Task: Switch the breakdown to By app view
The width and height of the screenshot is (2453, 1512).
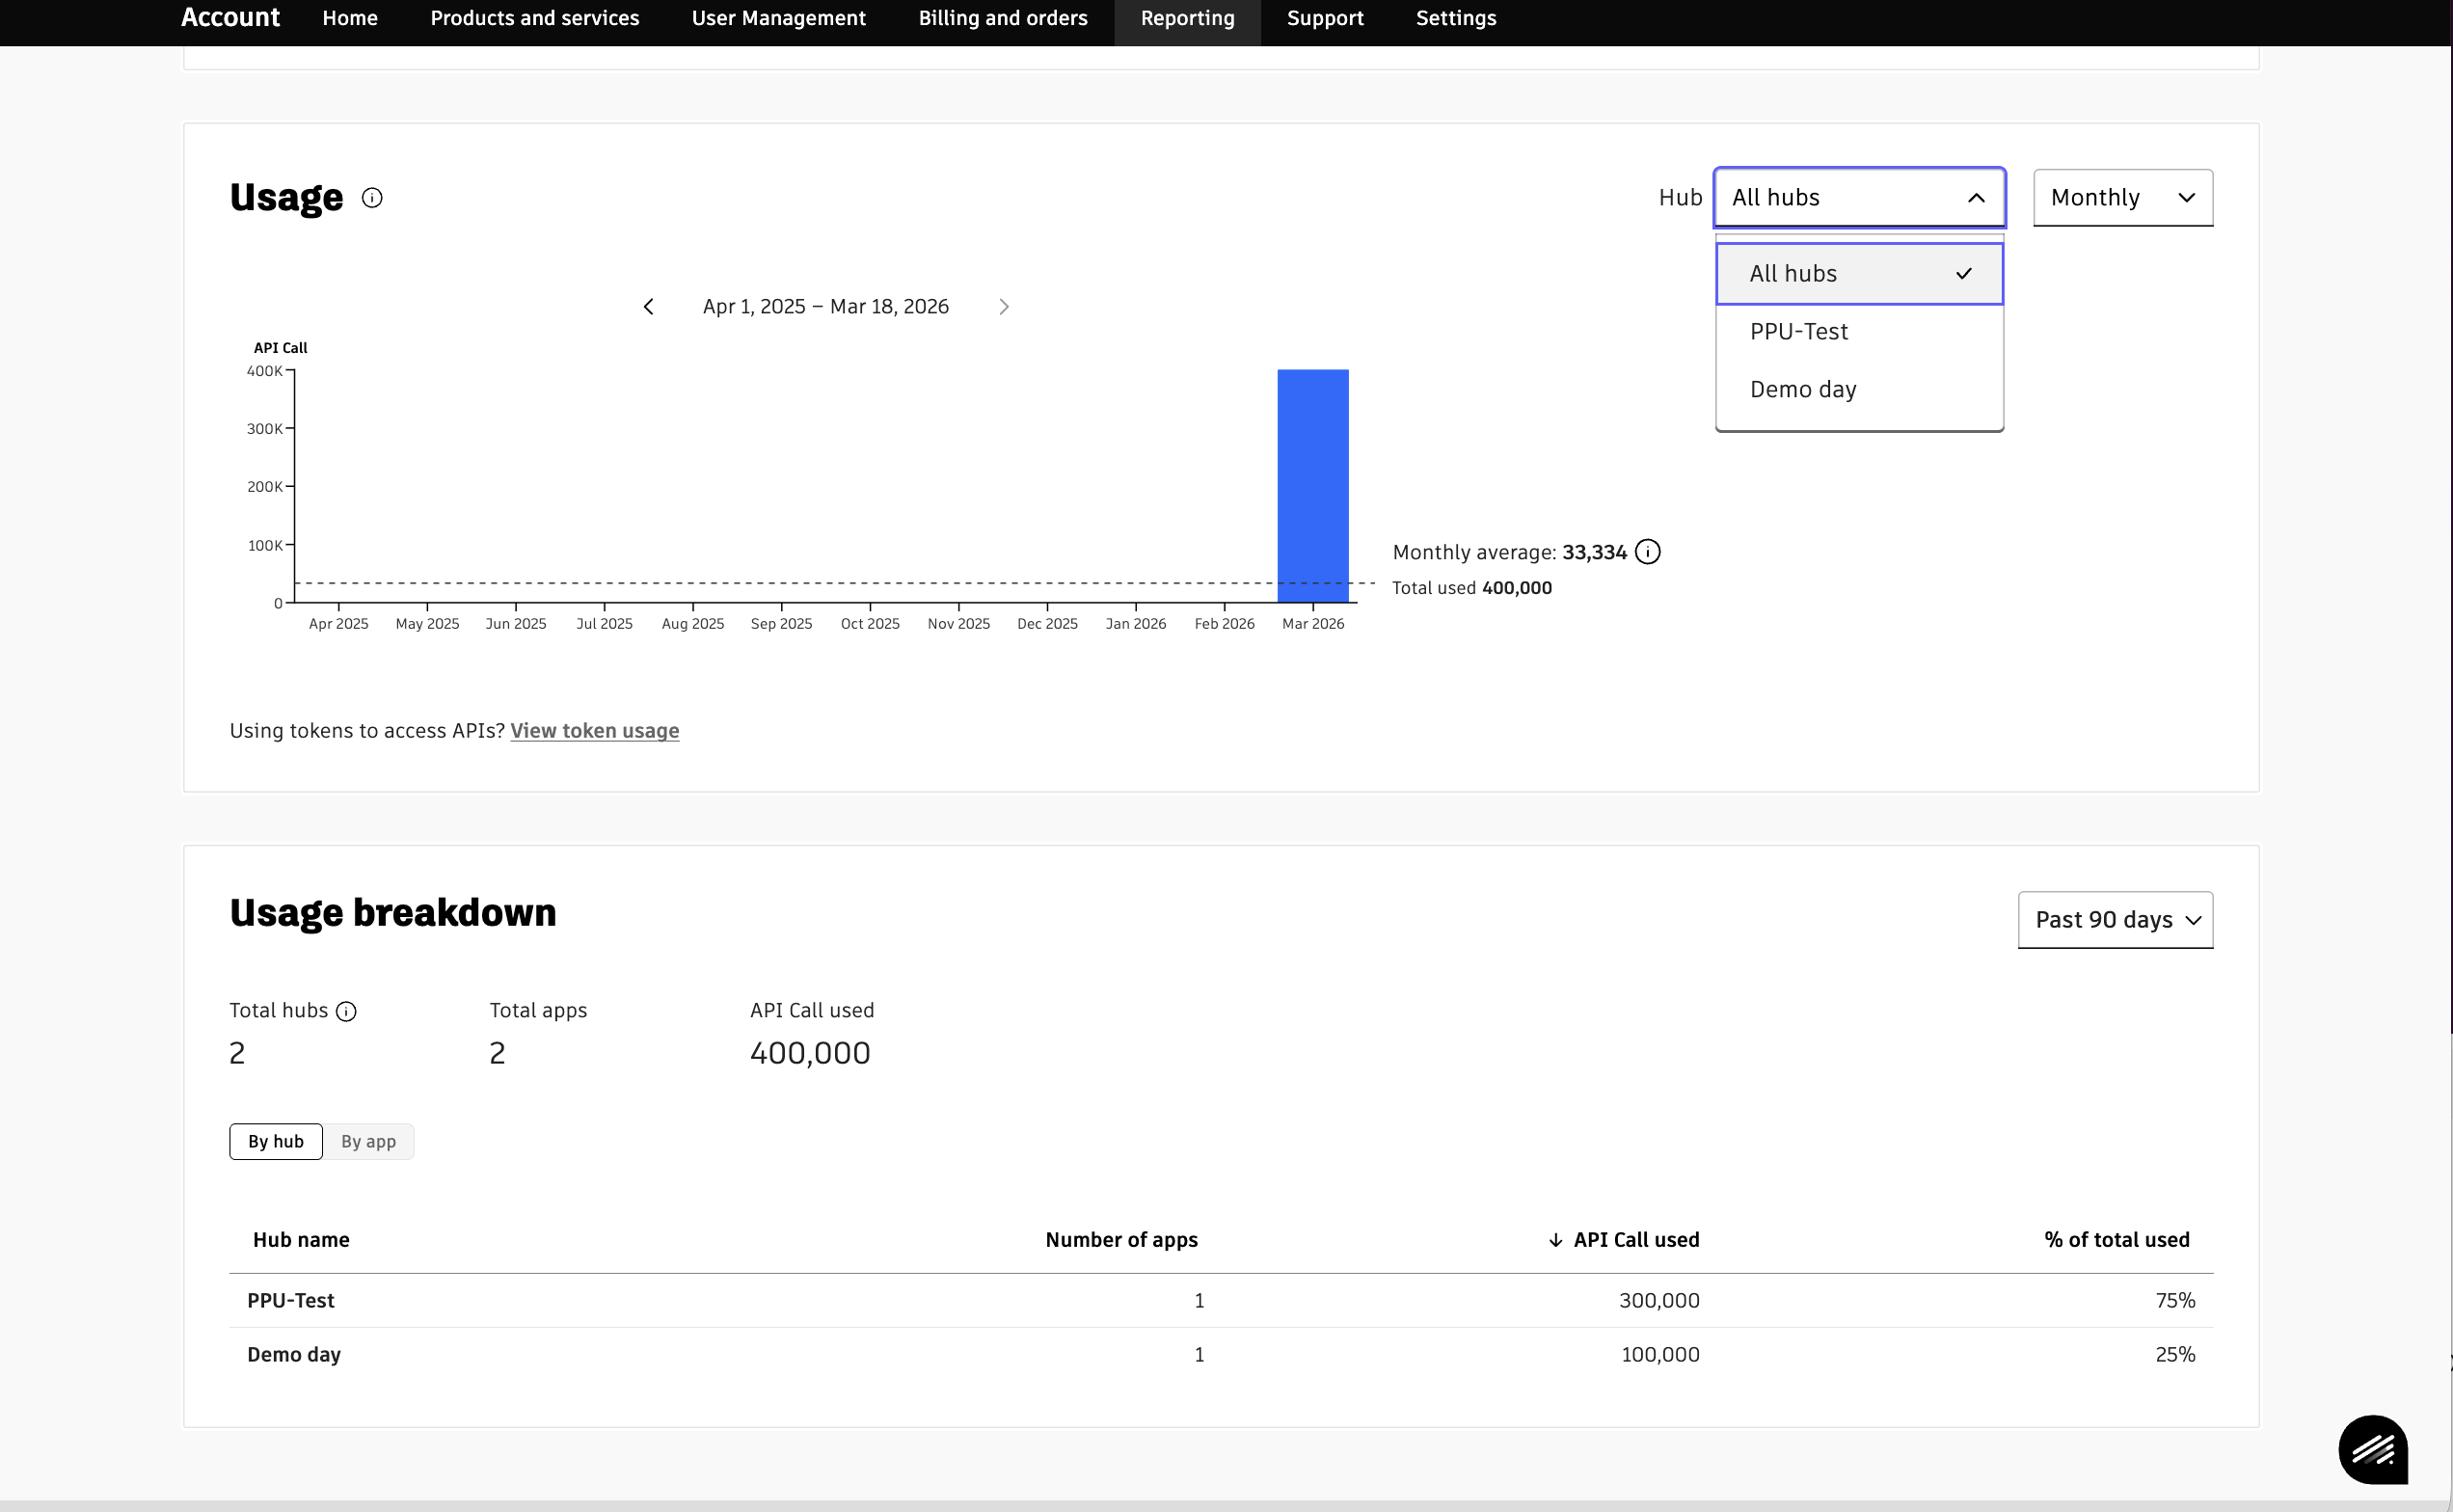Action: pyautogui.click(x=368, y=1141)
